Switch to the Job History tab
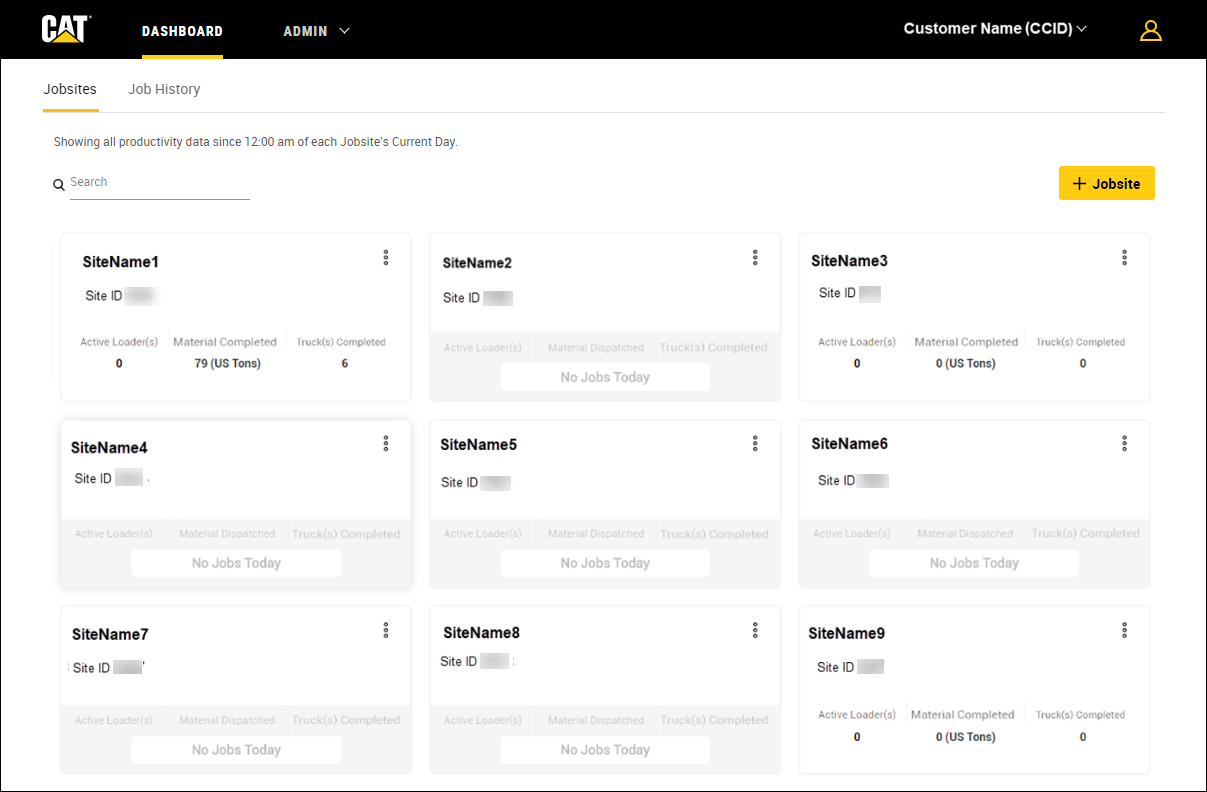 (x=164, y=89)
